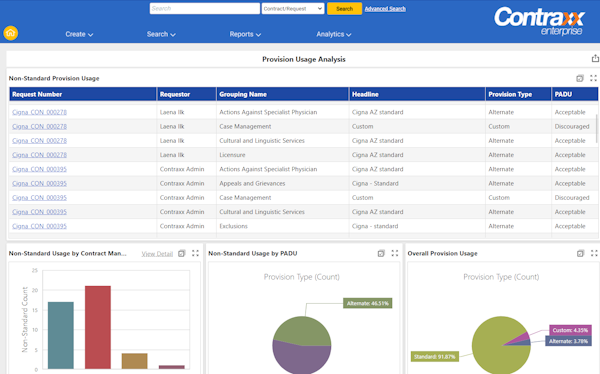Open Non-Standard Provision Usage in a new window
Viewport: 600px width, 374px height.
(x=580, y=78)
